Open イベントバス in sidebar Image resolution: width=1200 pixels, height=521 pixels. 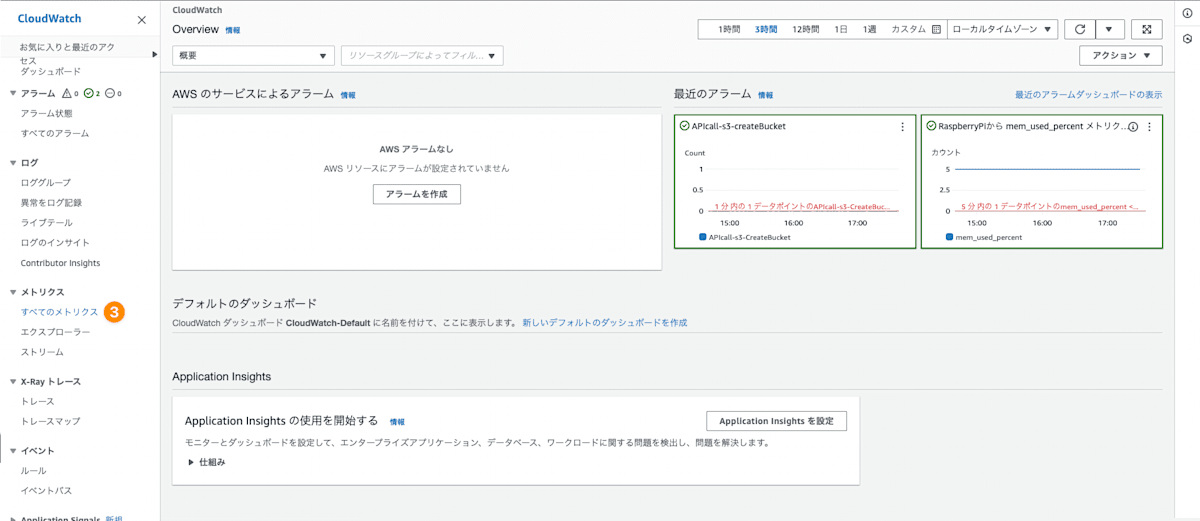(x=46, y=491)
